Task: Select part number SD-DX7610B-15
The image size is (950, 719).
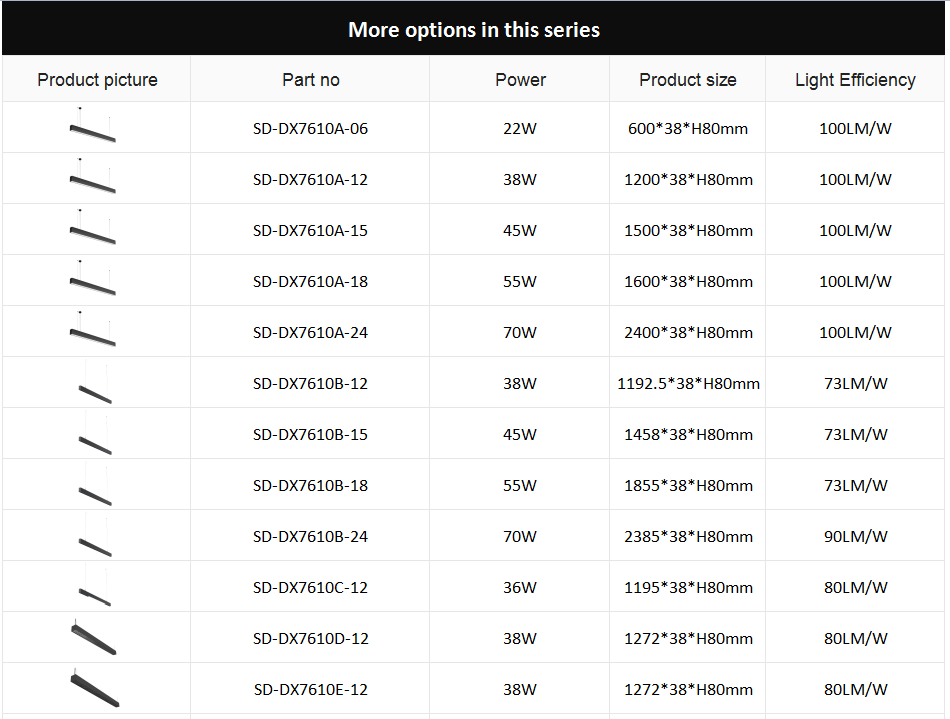Action: (310, 435)
